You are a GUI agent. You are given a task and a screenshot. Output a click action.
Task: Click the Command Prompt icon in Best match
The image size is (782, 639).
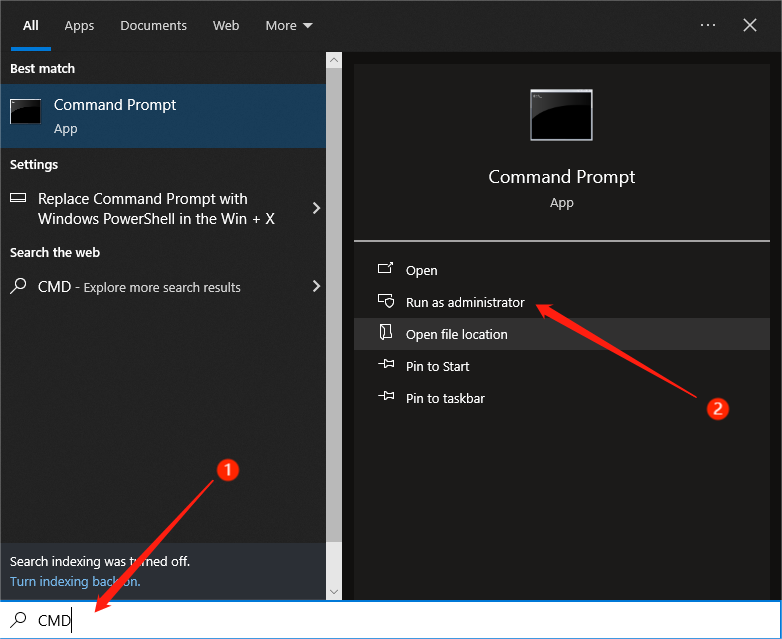tap(25, 111)
